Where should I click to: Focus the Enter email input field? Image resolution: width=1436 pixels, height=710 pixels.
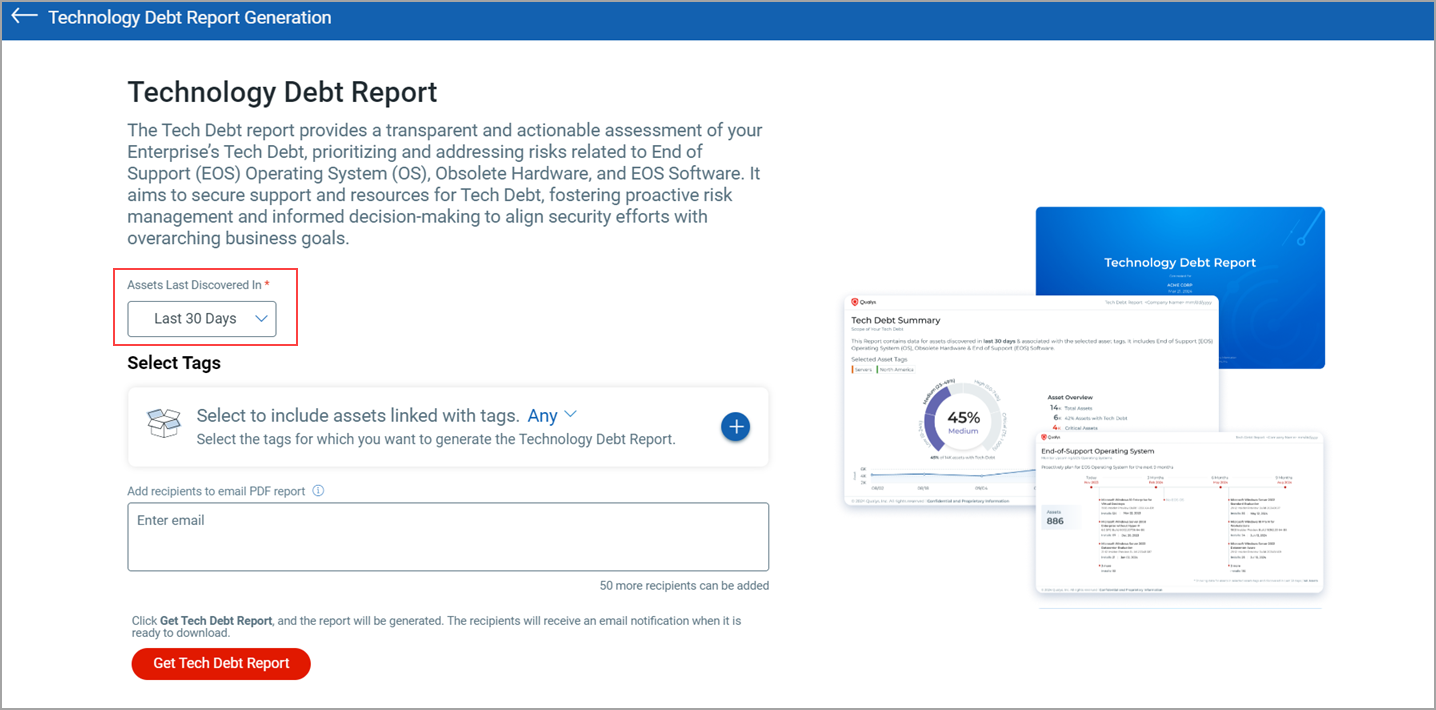pyautogui.click(x=448, y=537)
